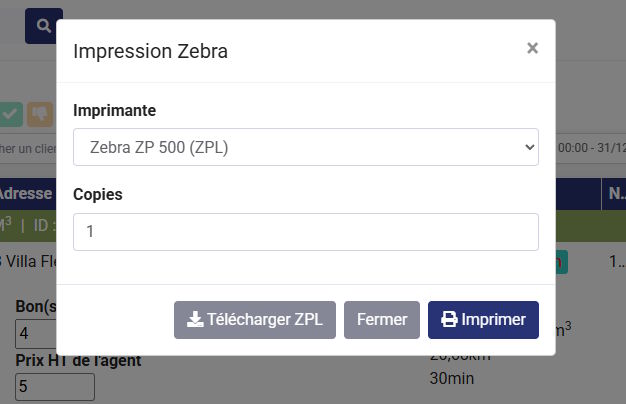626x404 pixels.
Task: Select the Villa address row entry
Action: 26,262
